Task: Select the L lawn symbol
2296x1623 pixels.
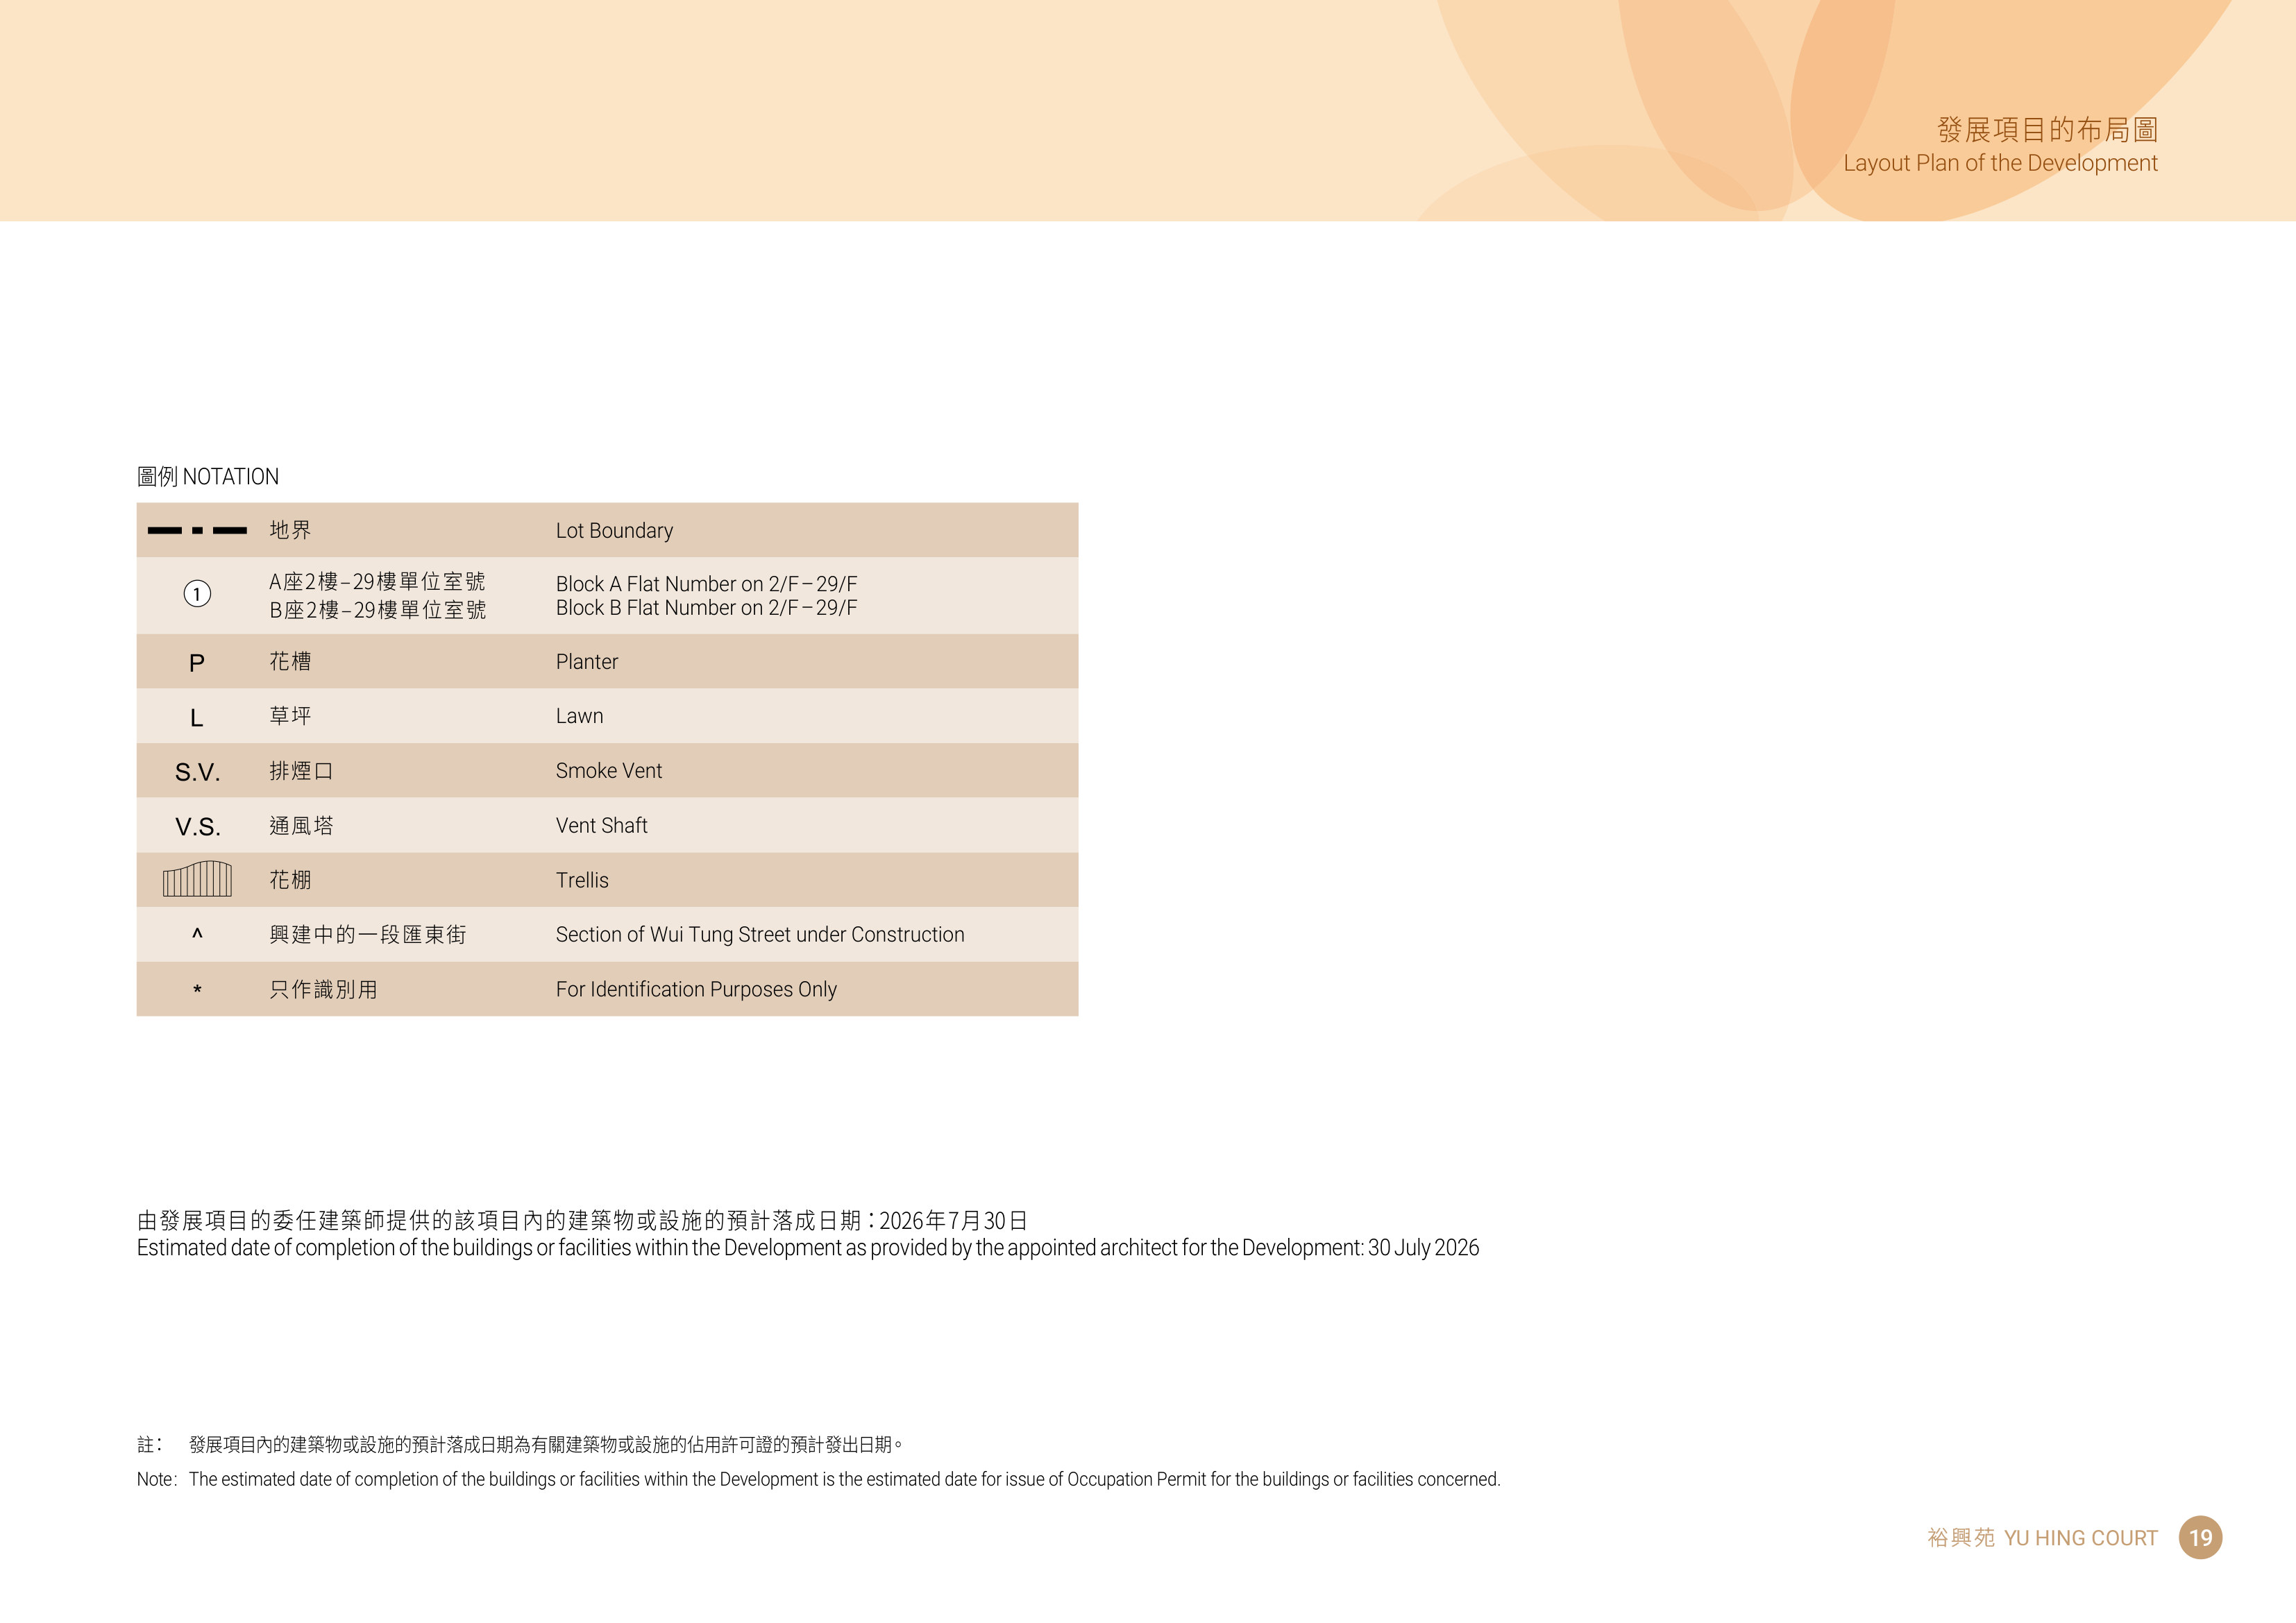Action: tap(197, 718)
